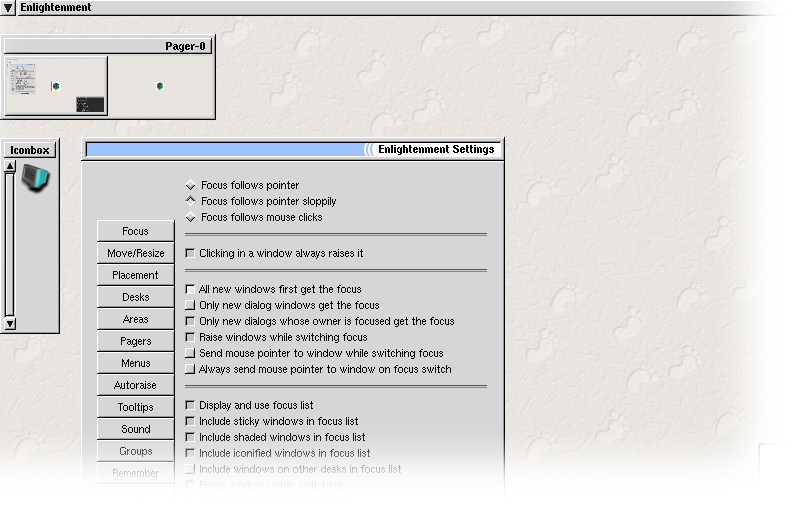Select first desktop thumbnail in Pager-0
The width and height of the screenshot is (800, 525).
56,85
